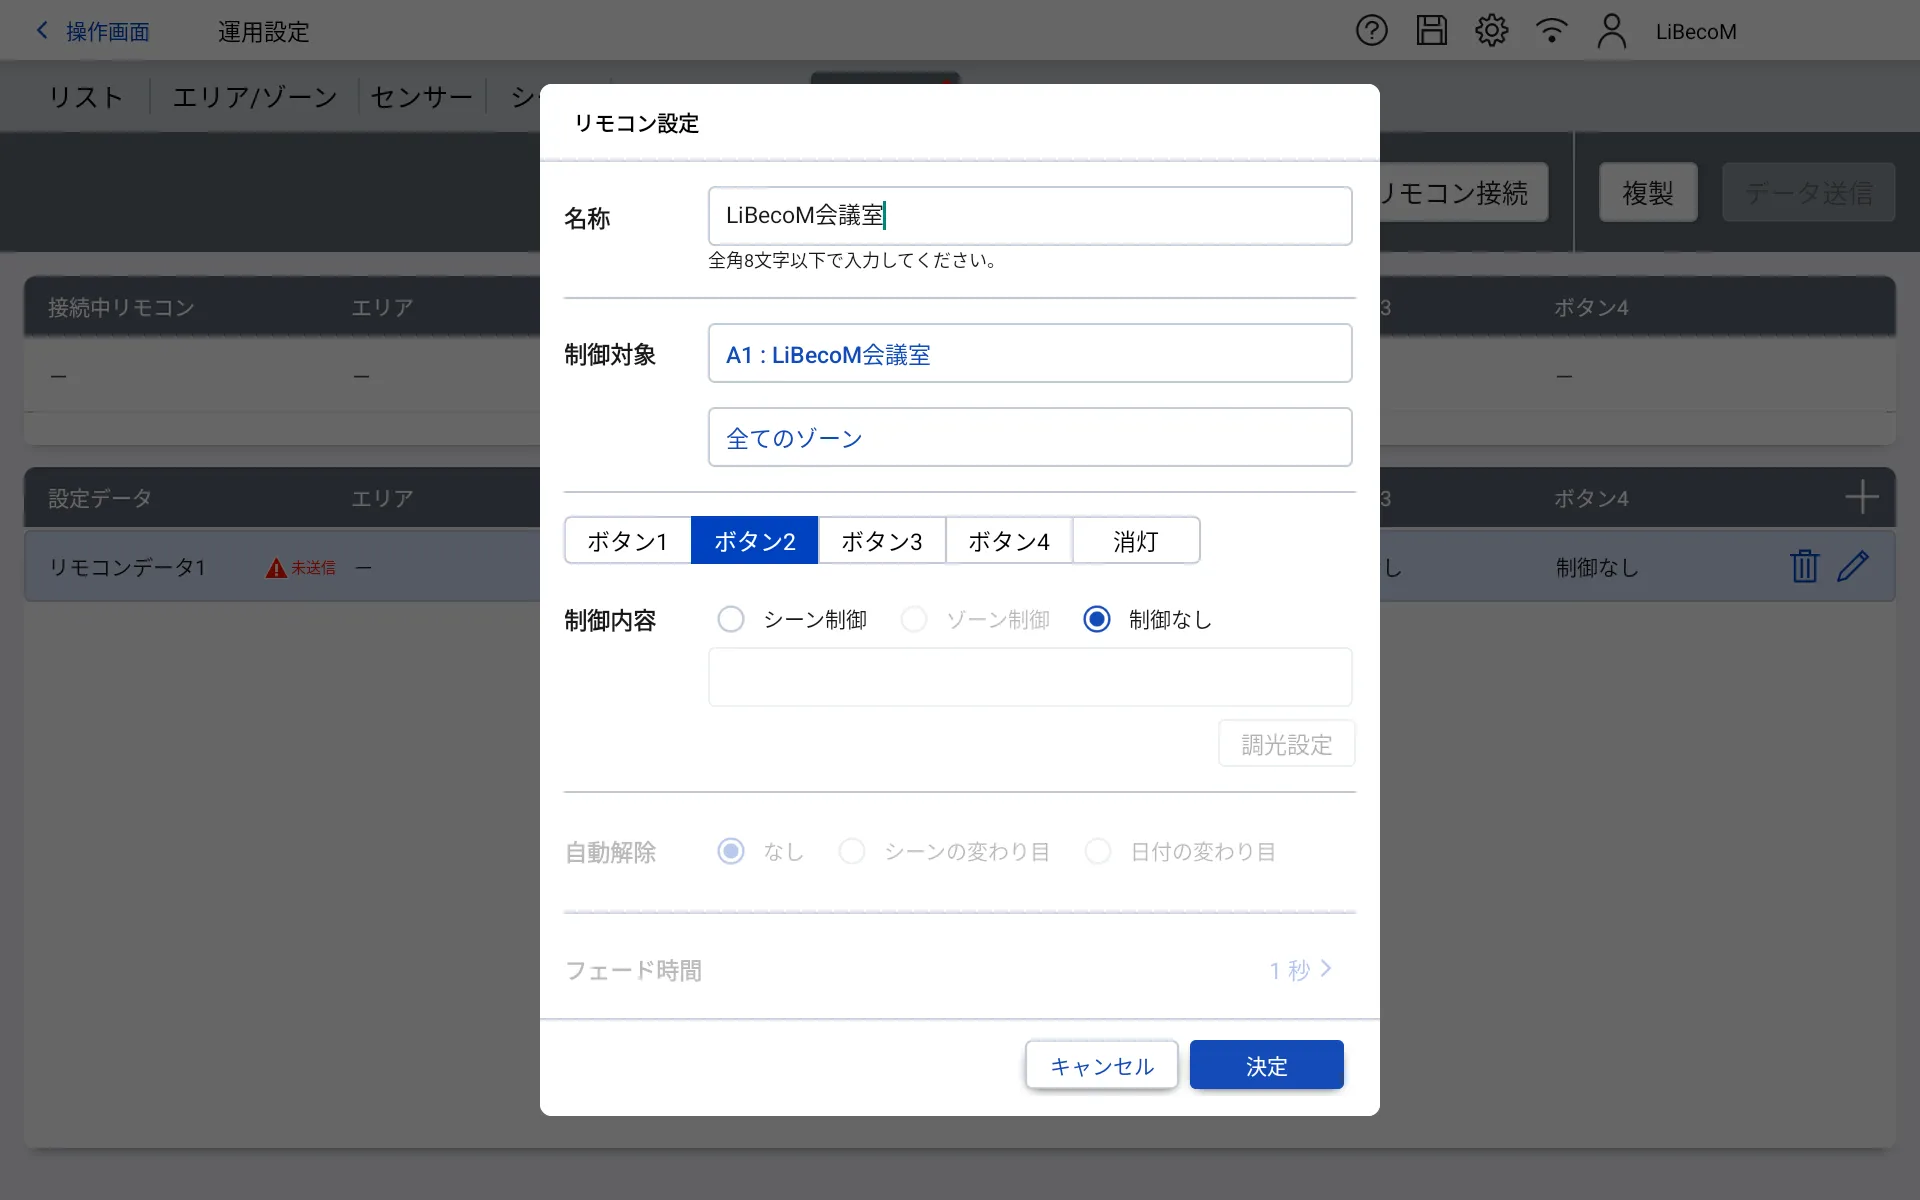Click the キャンセル button
1920x1200 pixels.
click(1101, 1066)
